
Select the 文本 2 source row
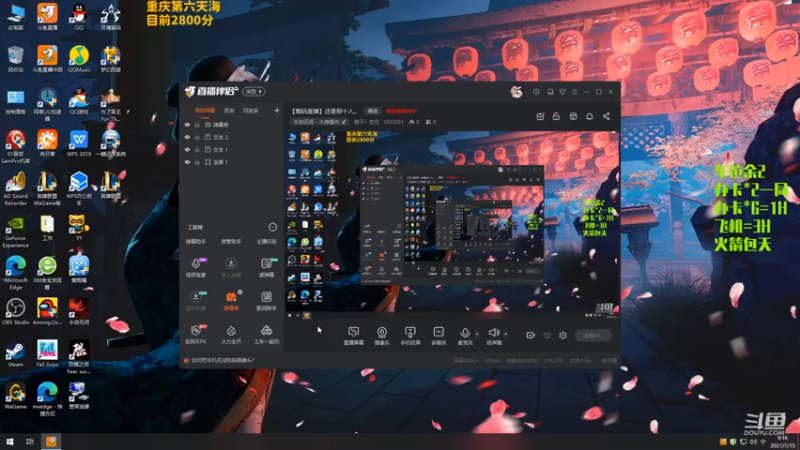point(232,137)
